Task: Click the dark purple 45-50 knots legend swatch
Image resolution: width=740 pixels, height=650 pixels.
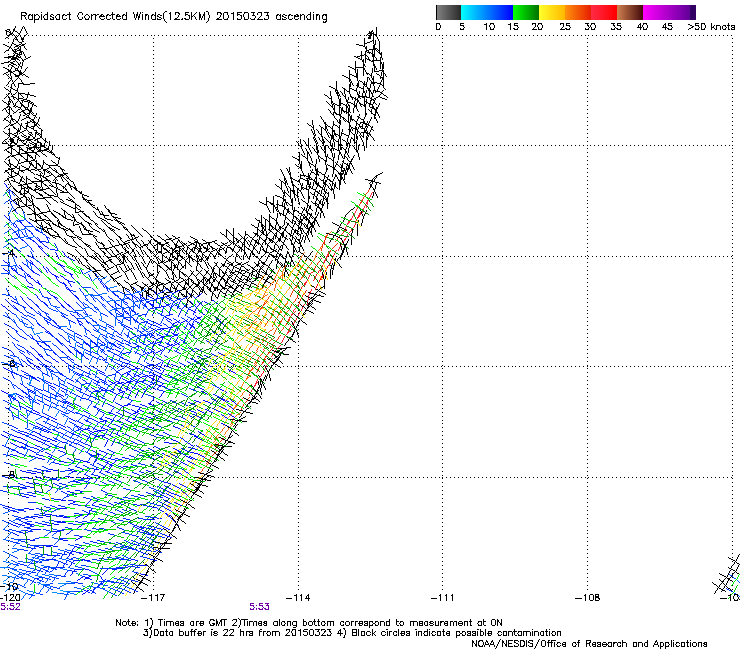Action: [682, 12]
